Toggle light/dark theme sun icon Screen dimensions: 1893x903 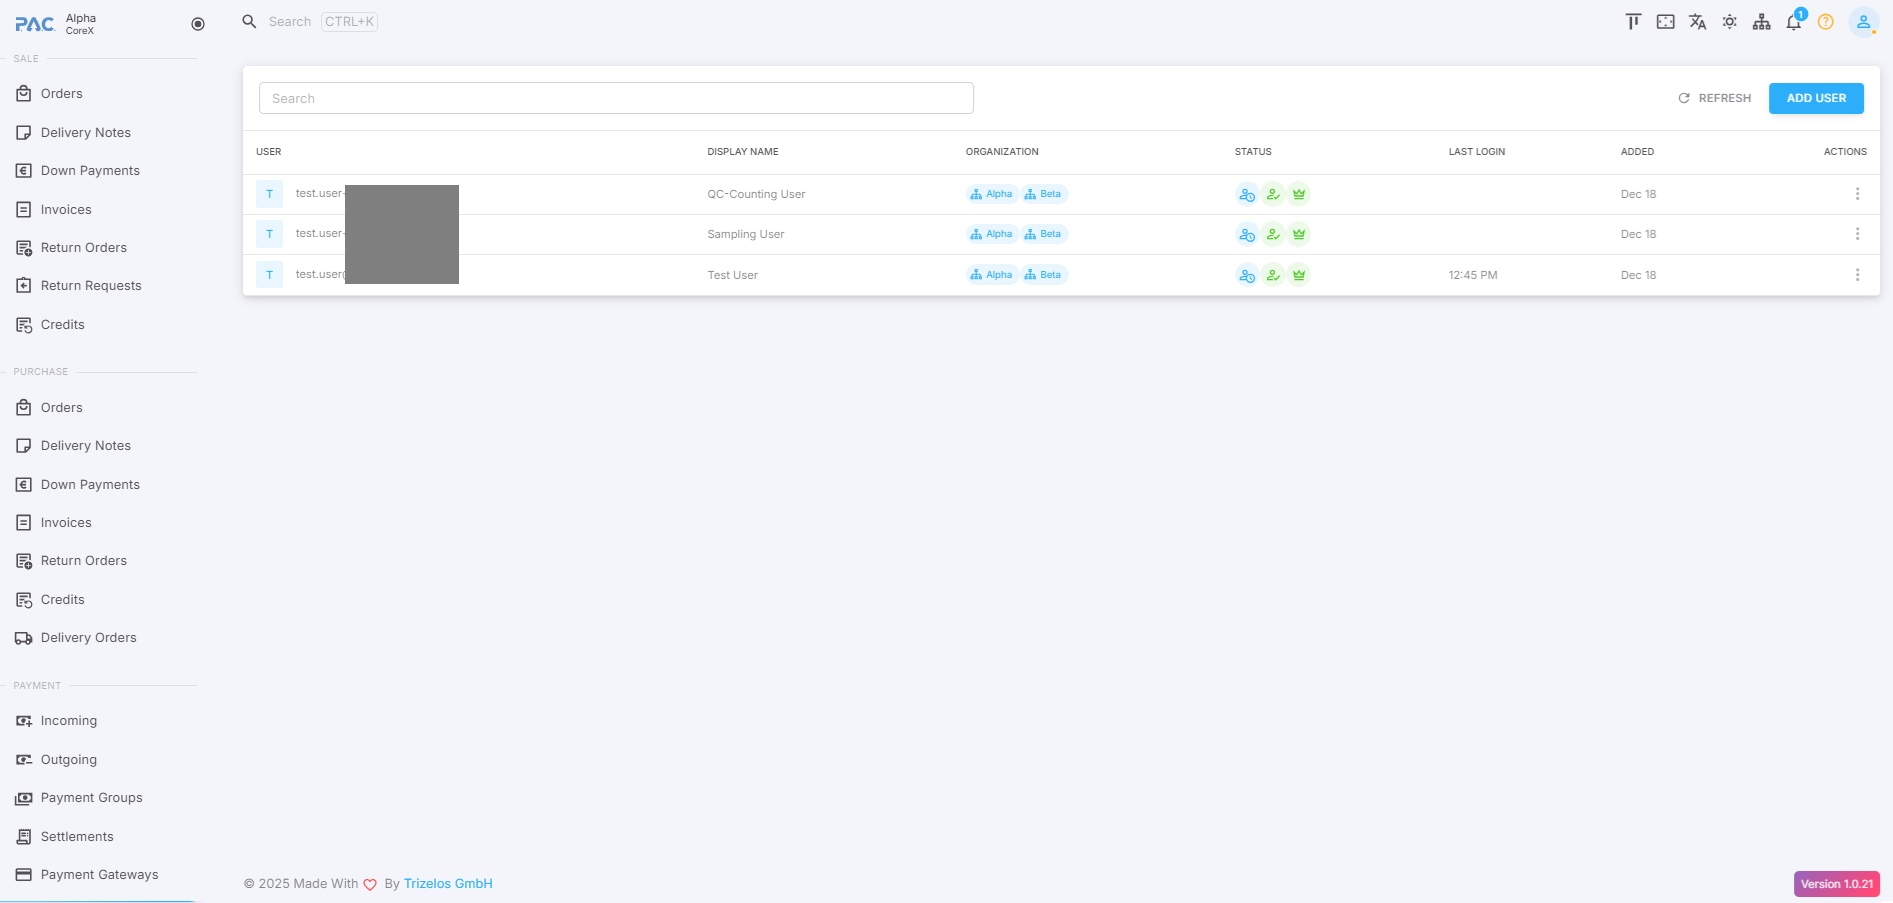coord(1729,22)
